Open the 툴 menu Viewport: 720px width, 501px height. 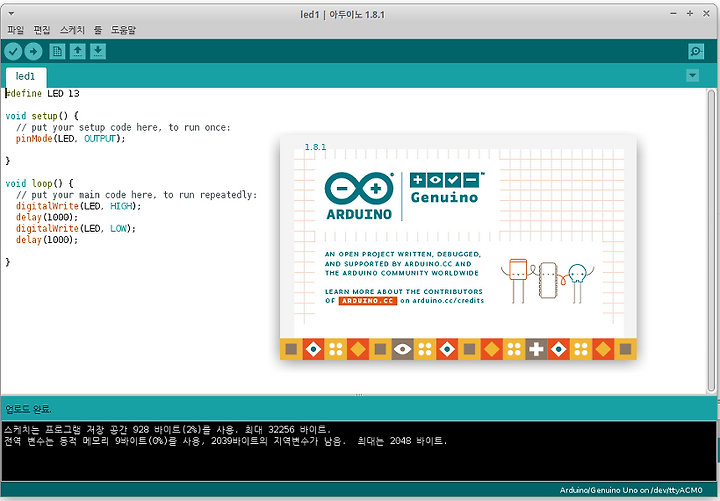98,30
